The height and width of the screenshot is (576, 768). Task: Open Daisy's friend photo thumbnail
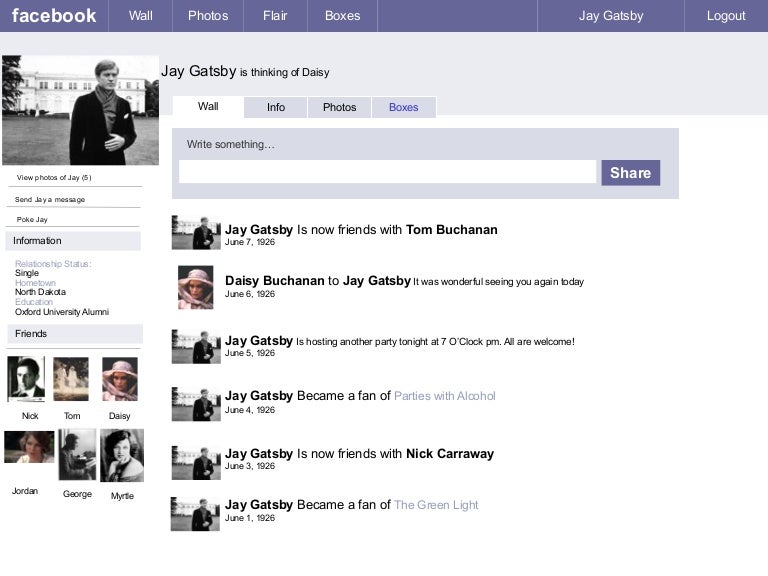point(120,379)
